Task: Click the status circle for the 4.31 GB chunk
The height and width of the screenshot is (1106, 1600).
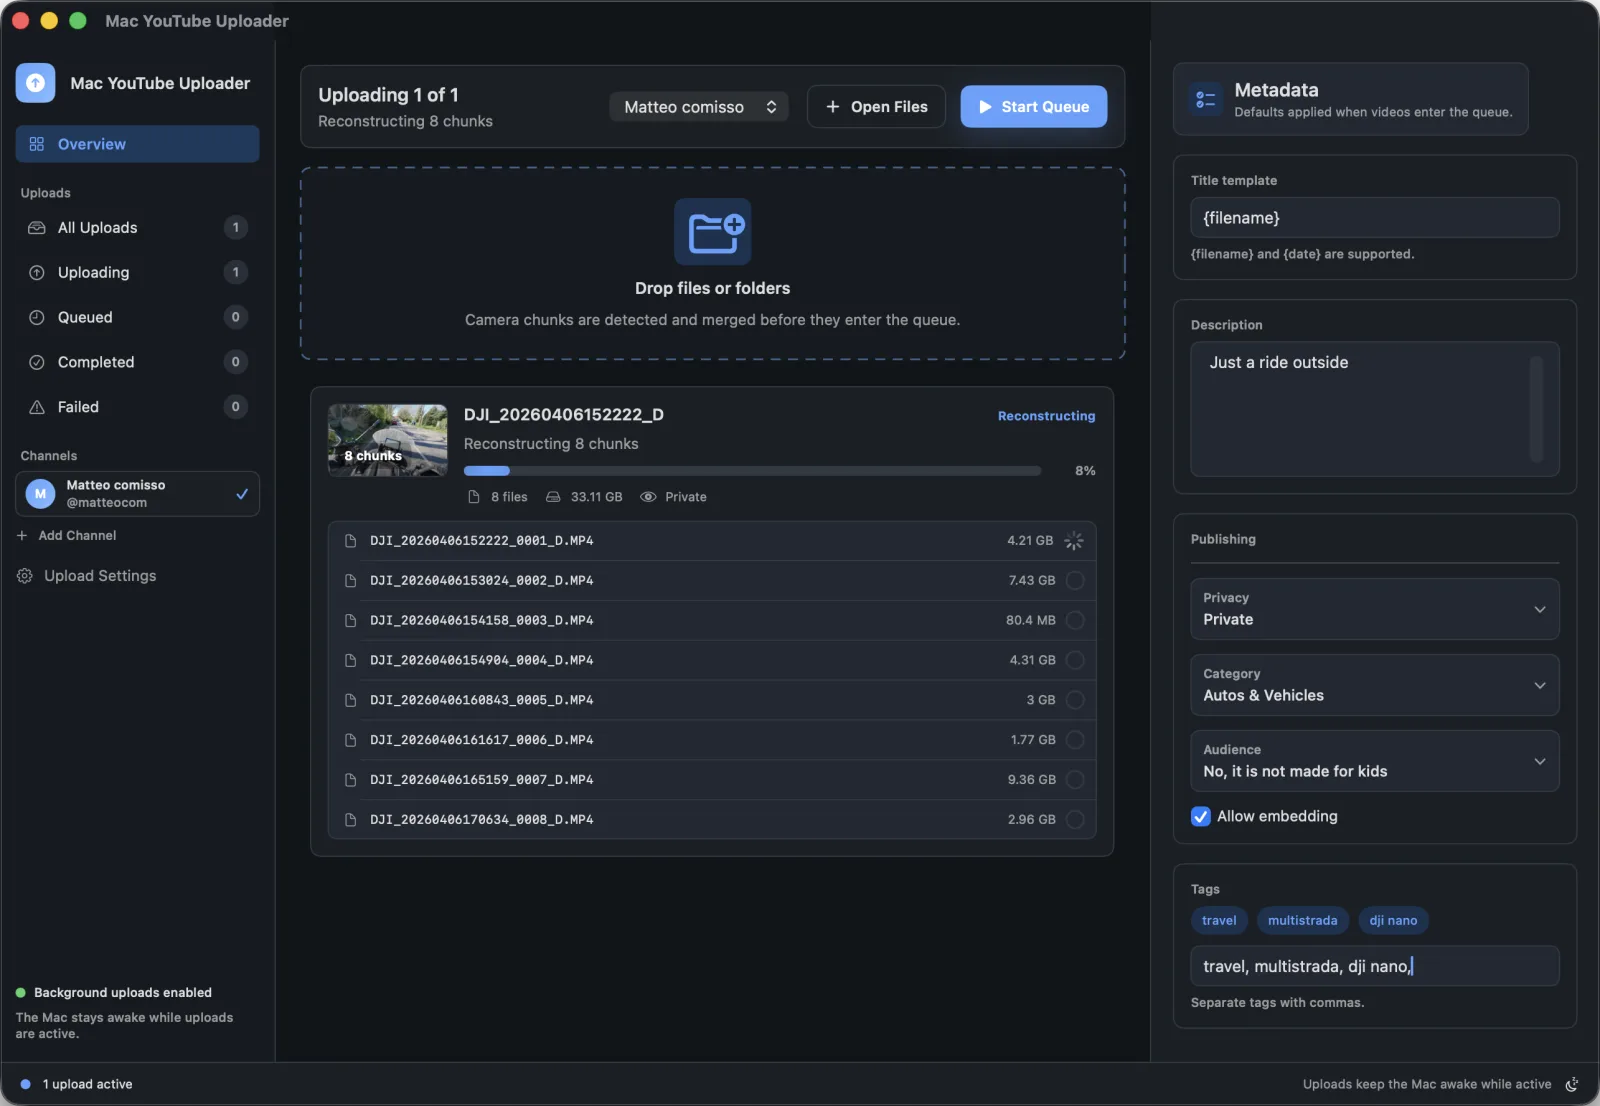Action: point(1075,660)
